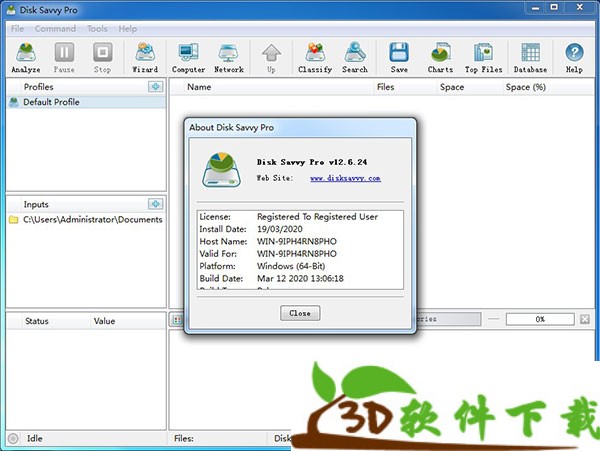
Task: Click the Stop toolbar icon
Action: (103, 57)
